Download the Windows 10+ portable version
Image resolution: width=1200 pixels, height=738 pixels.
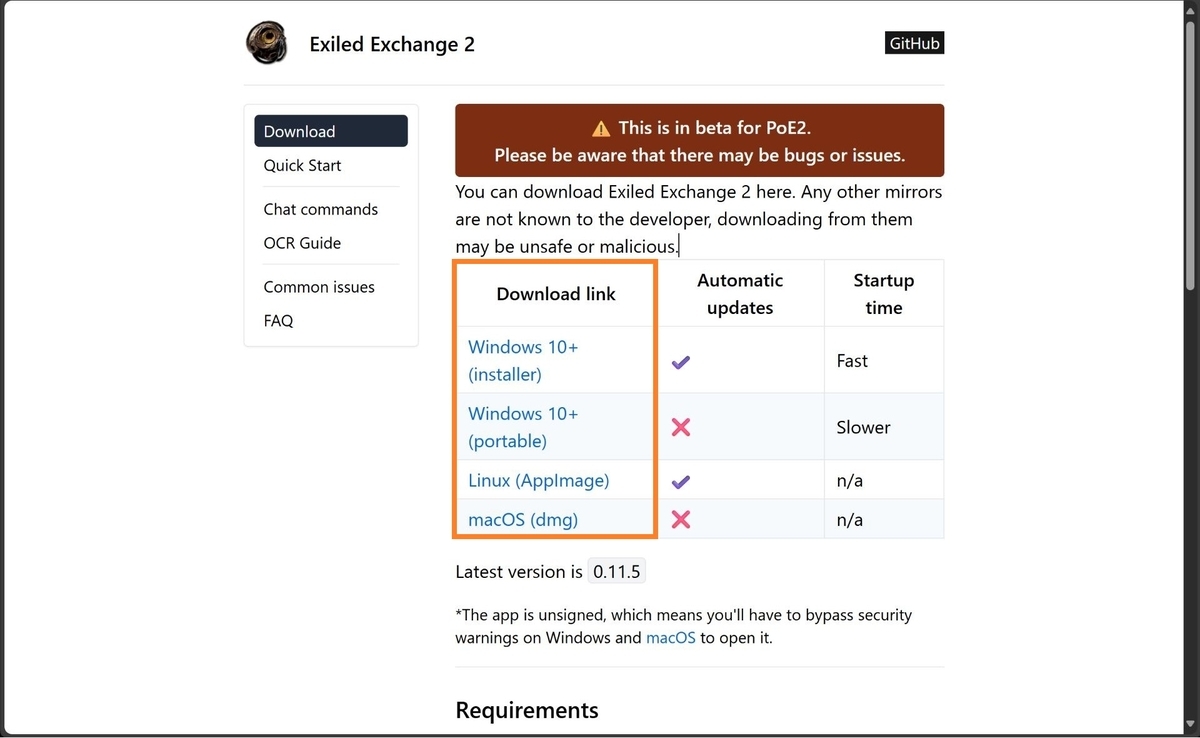tap(522, 427)
